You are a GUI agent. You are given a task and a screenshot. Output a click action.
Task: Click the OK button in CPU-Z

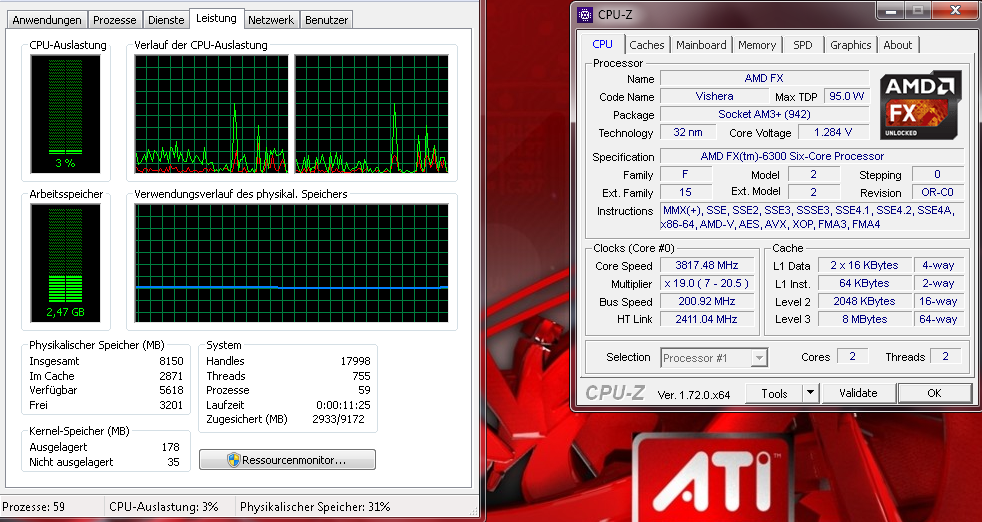(934, 393)
